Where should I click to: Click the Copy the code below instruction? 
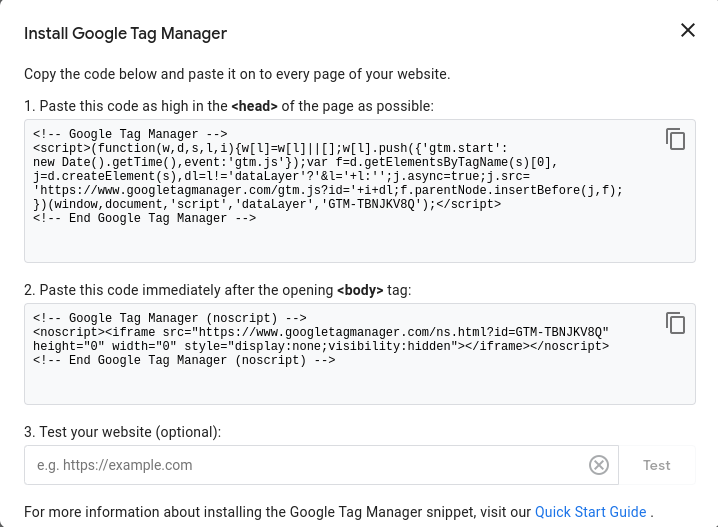coord(237,74)
